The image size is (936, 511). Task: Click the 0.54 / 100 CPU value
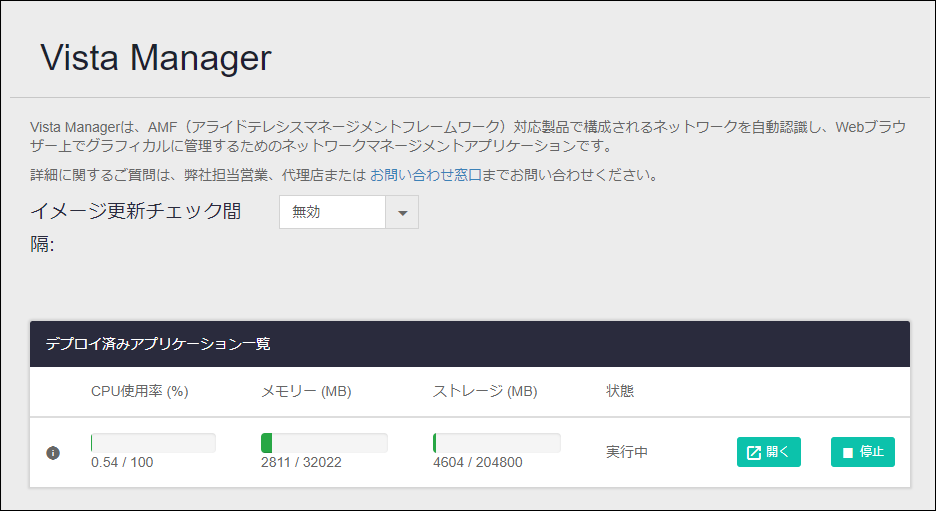(122, 462)
